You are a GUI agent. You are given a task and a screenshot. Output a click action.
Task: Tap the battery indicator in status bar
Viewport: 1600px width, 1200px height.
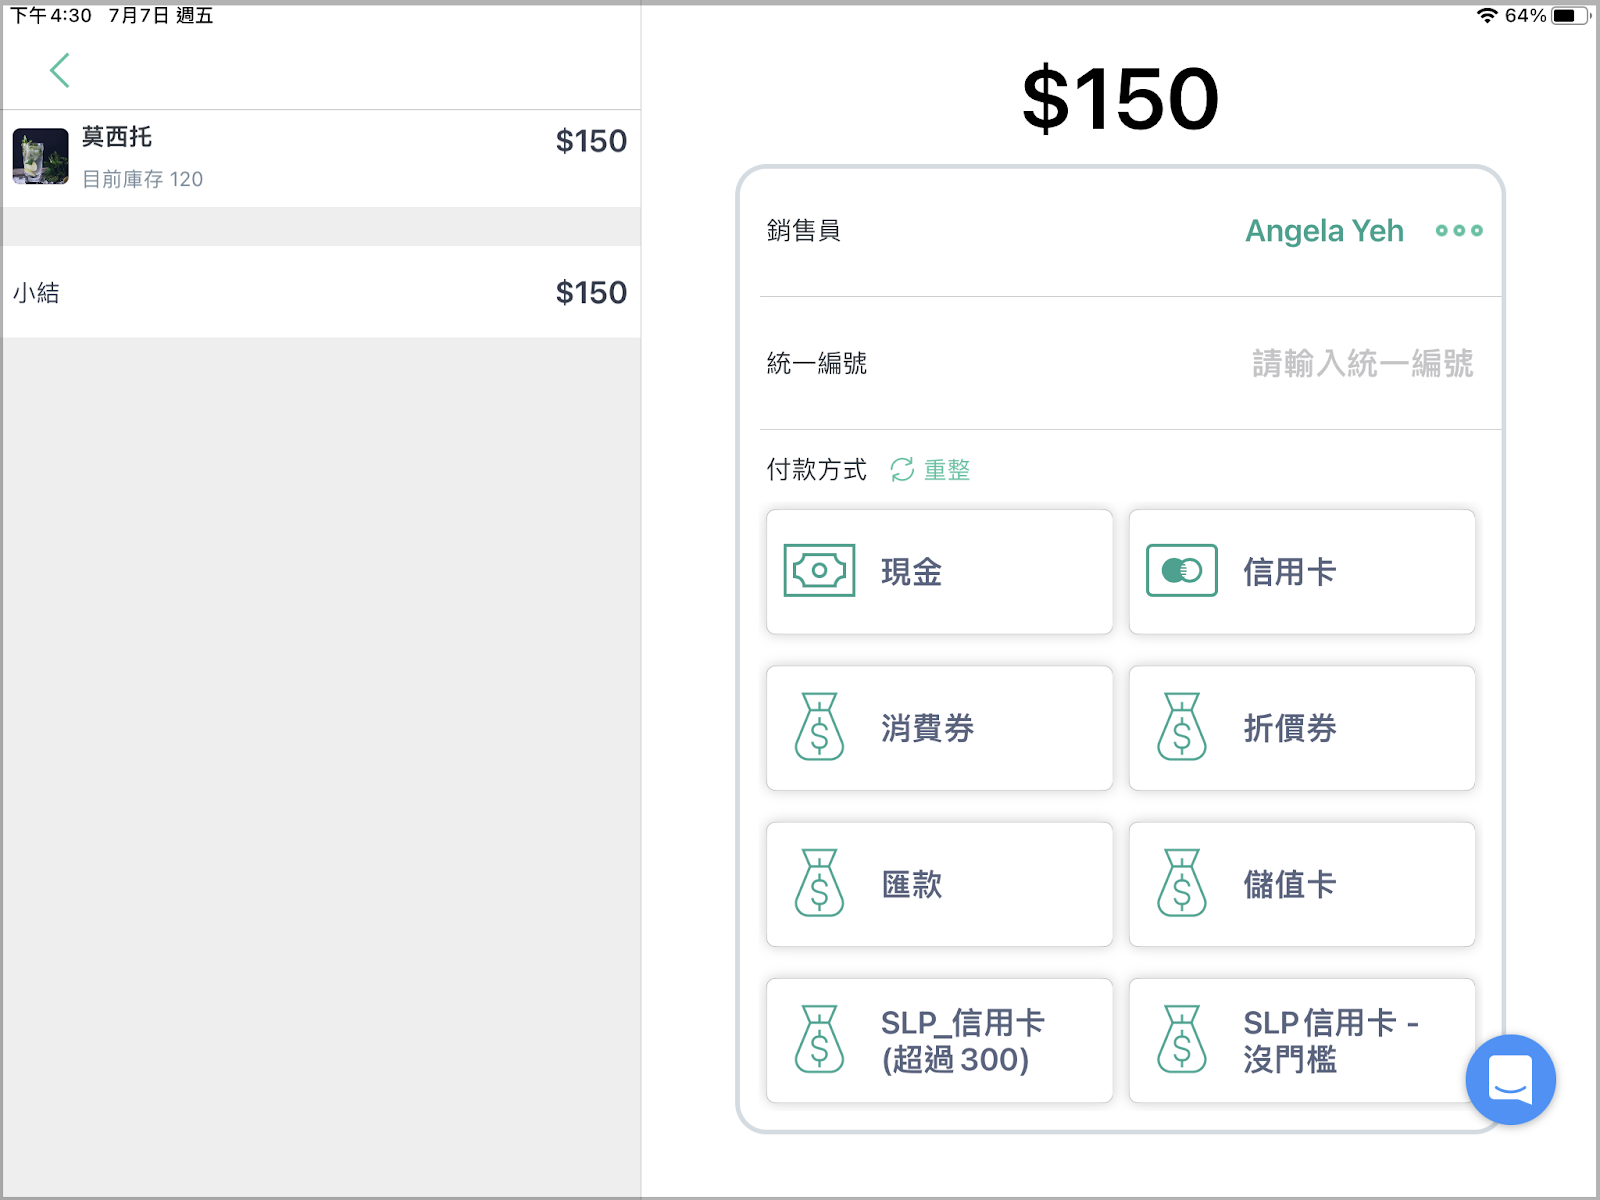[1570, 15]
